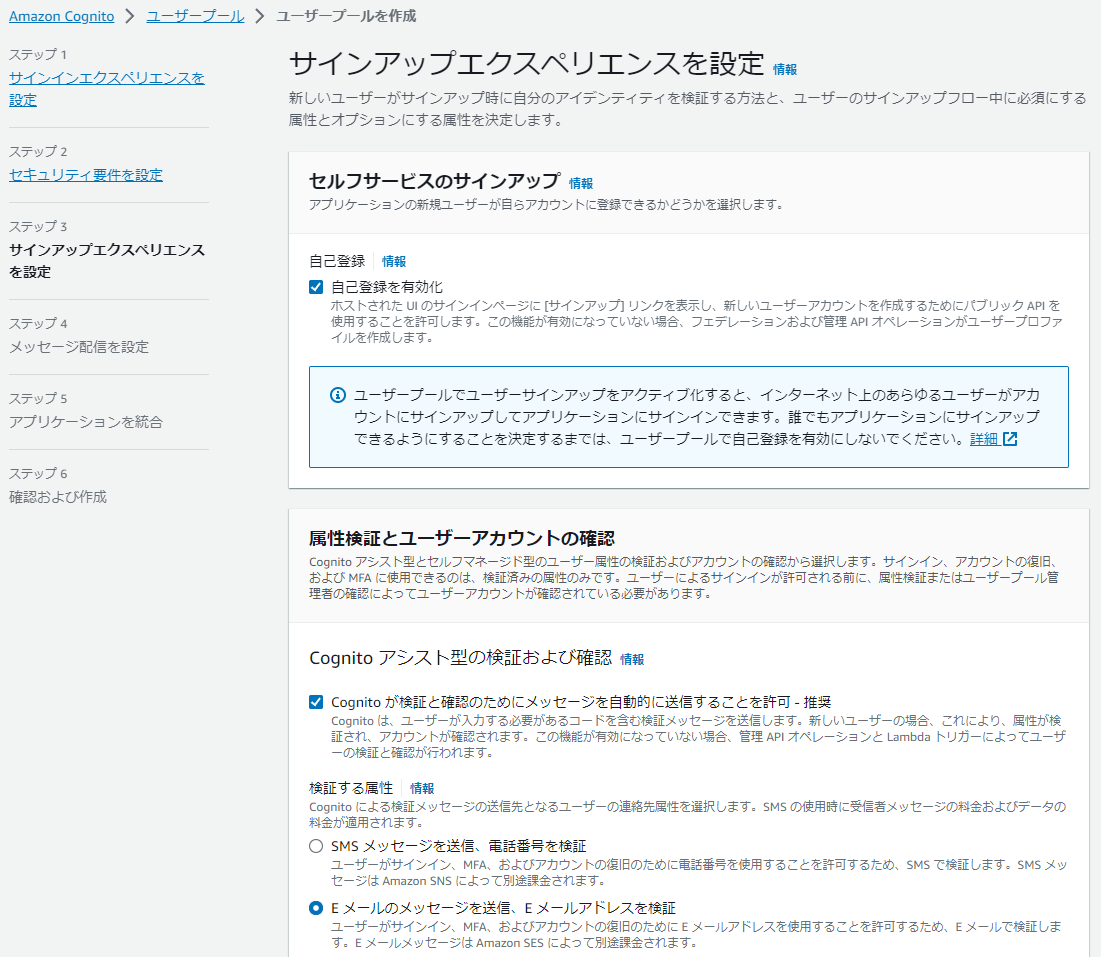The width and height of the screenshot is (1101, 957).
Task: Open 情報 link next to page title
Action: click(784, 70)
